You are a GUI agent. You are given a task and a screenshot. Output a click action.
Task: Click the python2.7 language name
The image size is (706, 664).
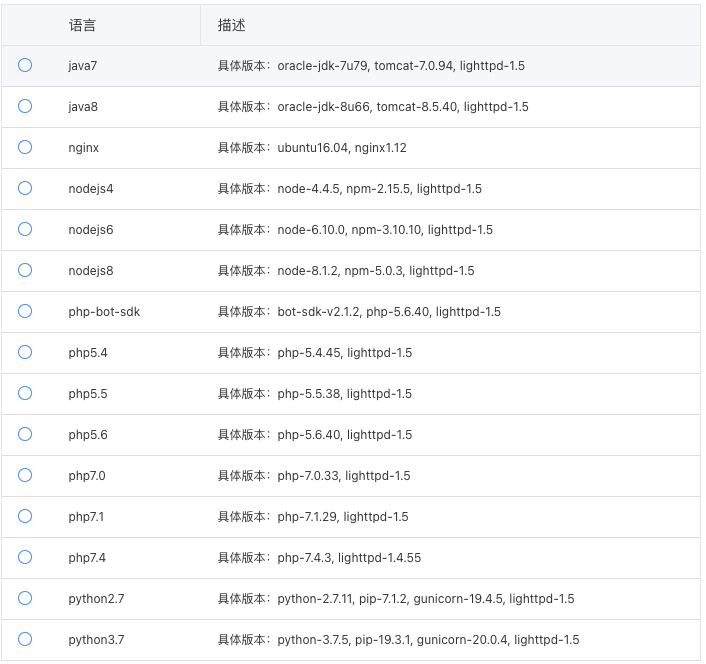[x=96, y=598]
